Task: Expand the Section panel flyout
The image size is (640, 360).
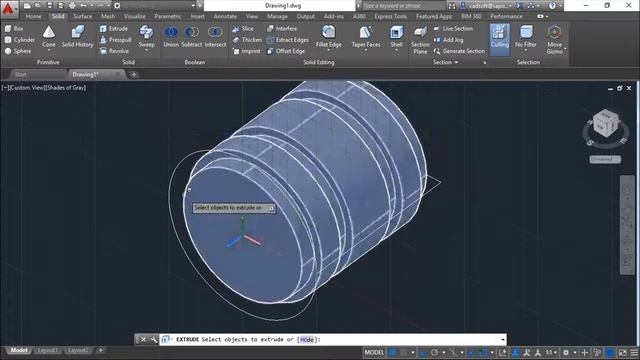Action: pos(446,62)
